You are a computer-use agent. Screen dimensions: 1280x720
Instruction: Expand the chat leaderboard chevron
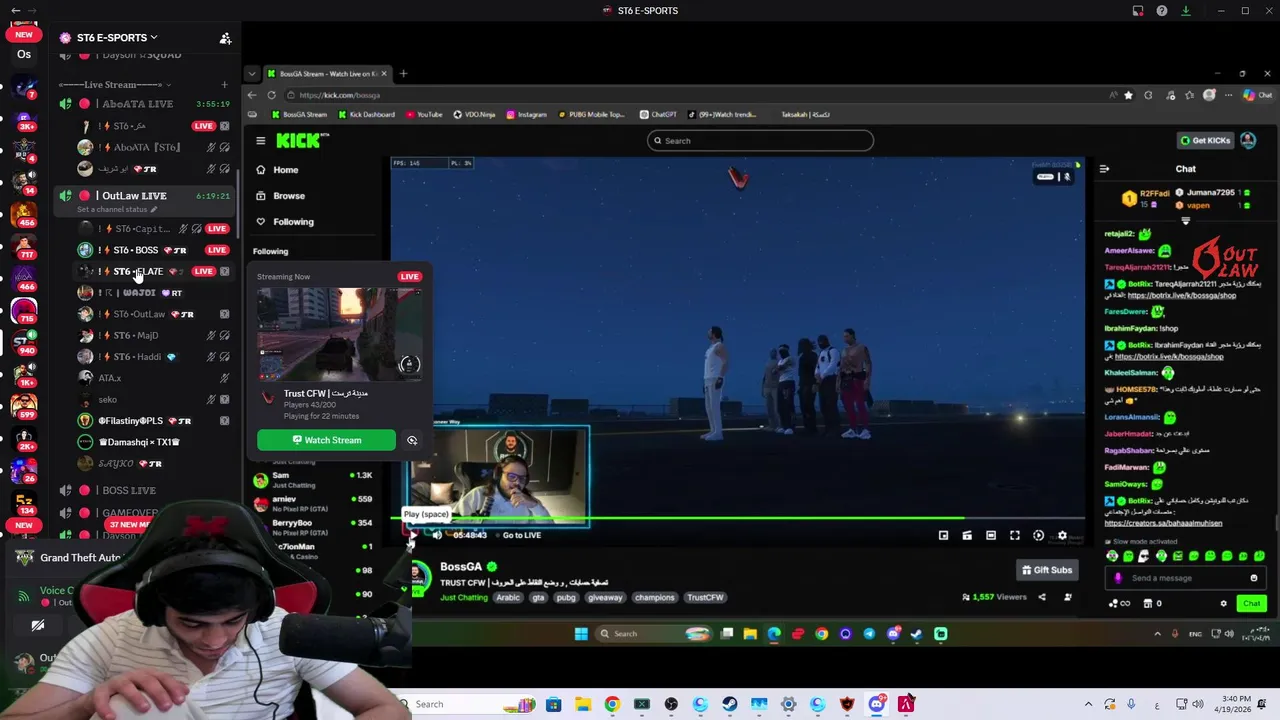pyautogui.click(x=1186, y=221)
